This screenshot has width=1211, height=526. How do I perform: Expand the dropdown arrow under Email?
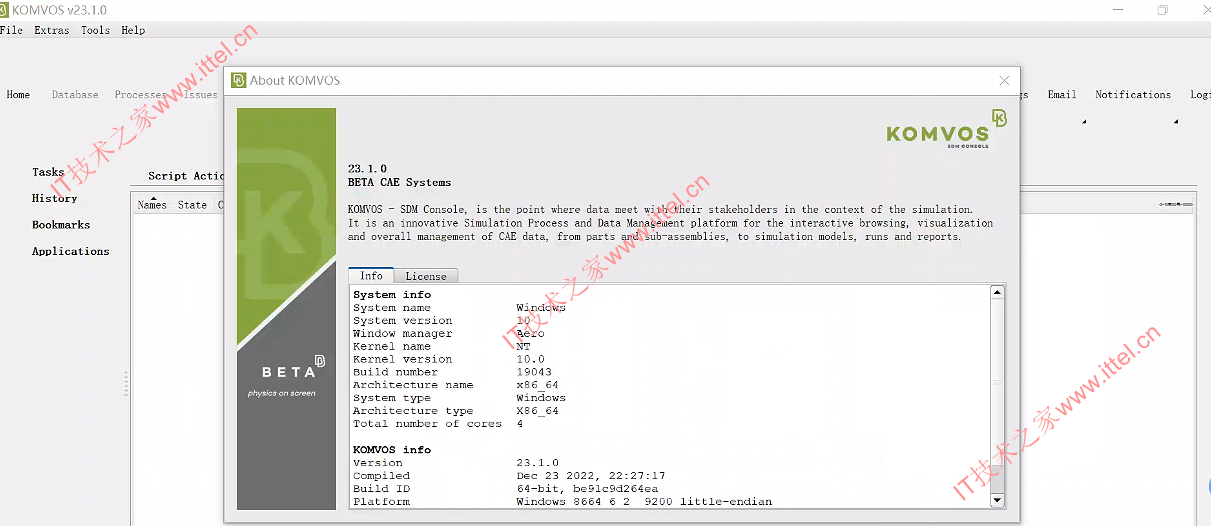pyautogui.click(x=1083, y=122)
